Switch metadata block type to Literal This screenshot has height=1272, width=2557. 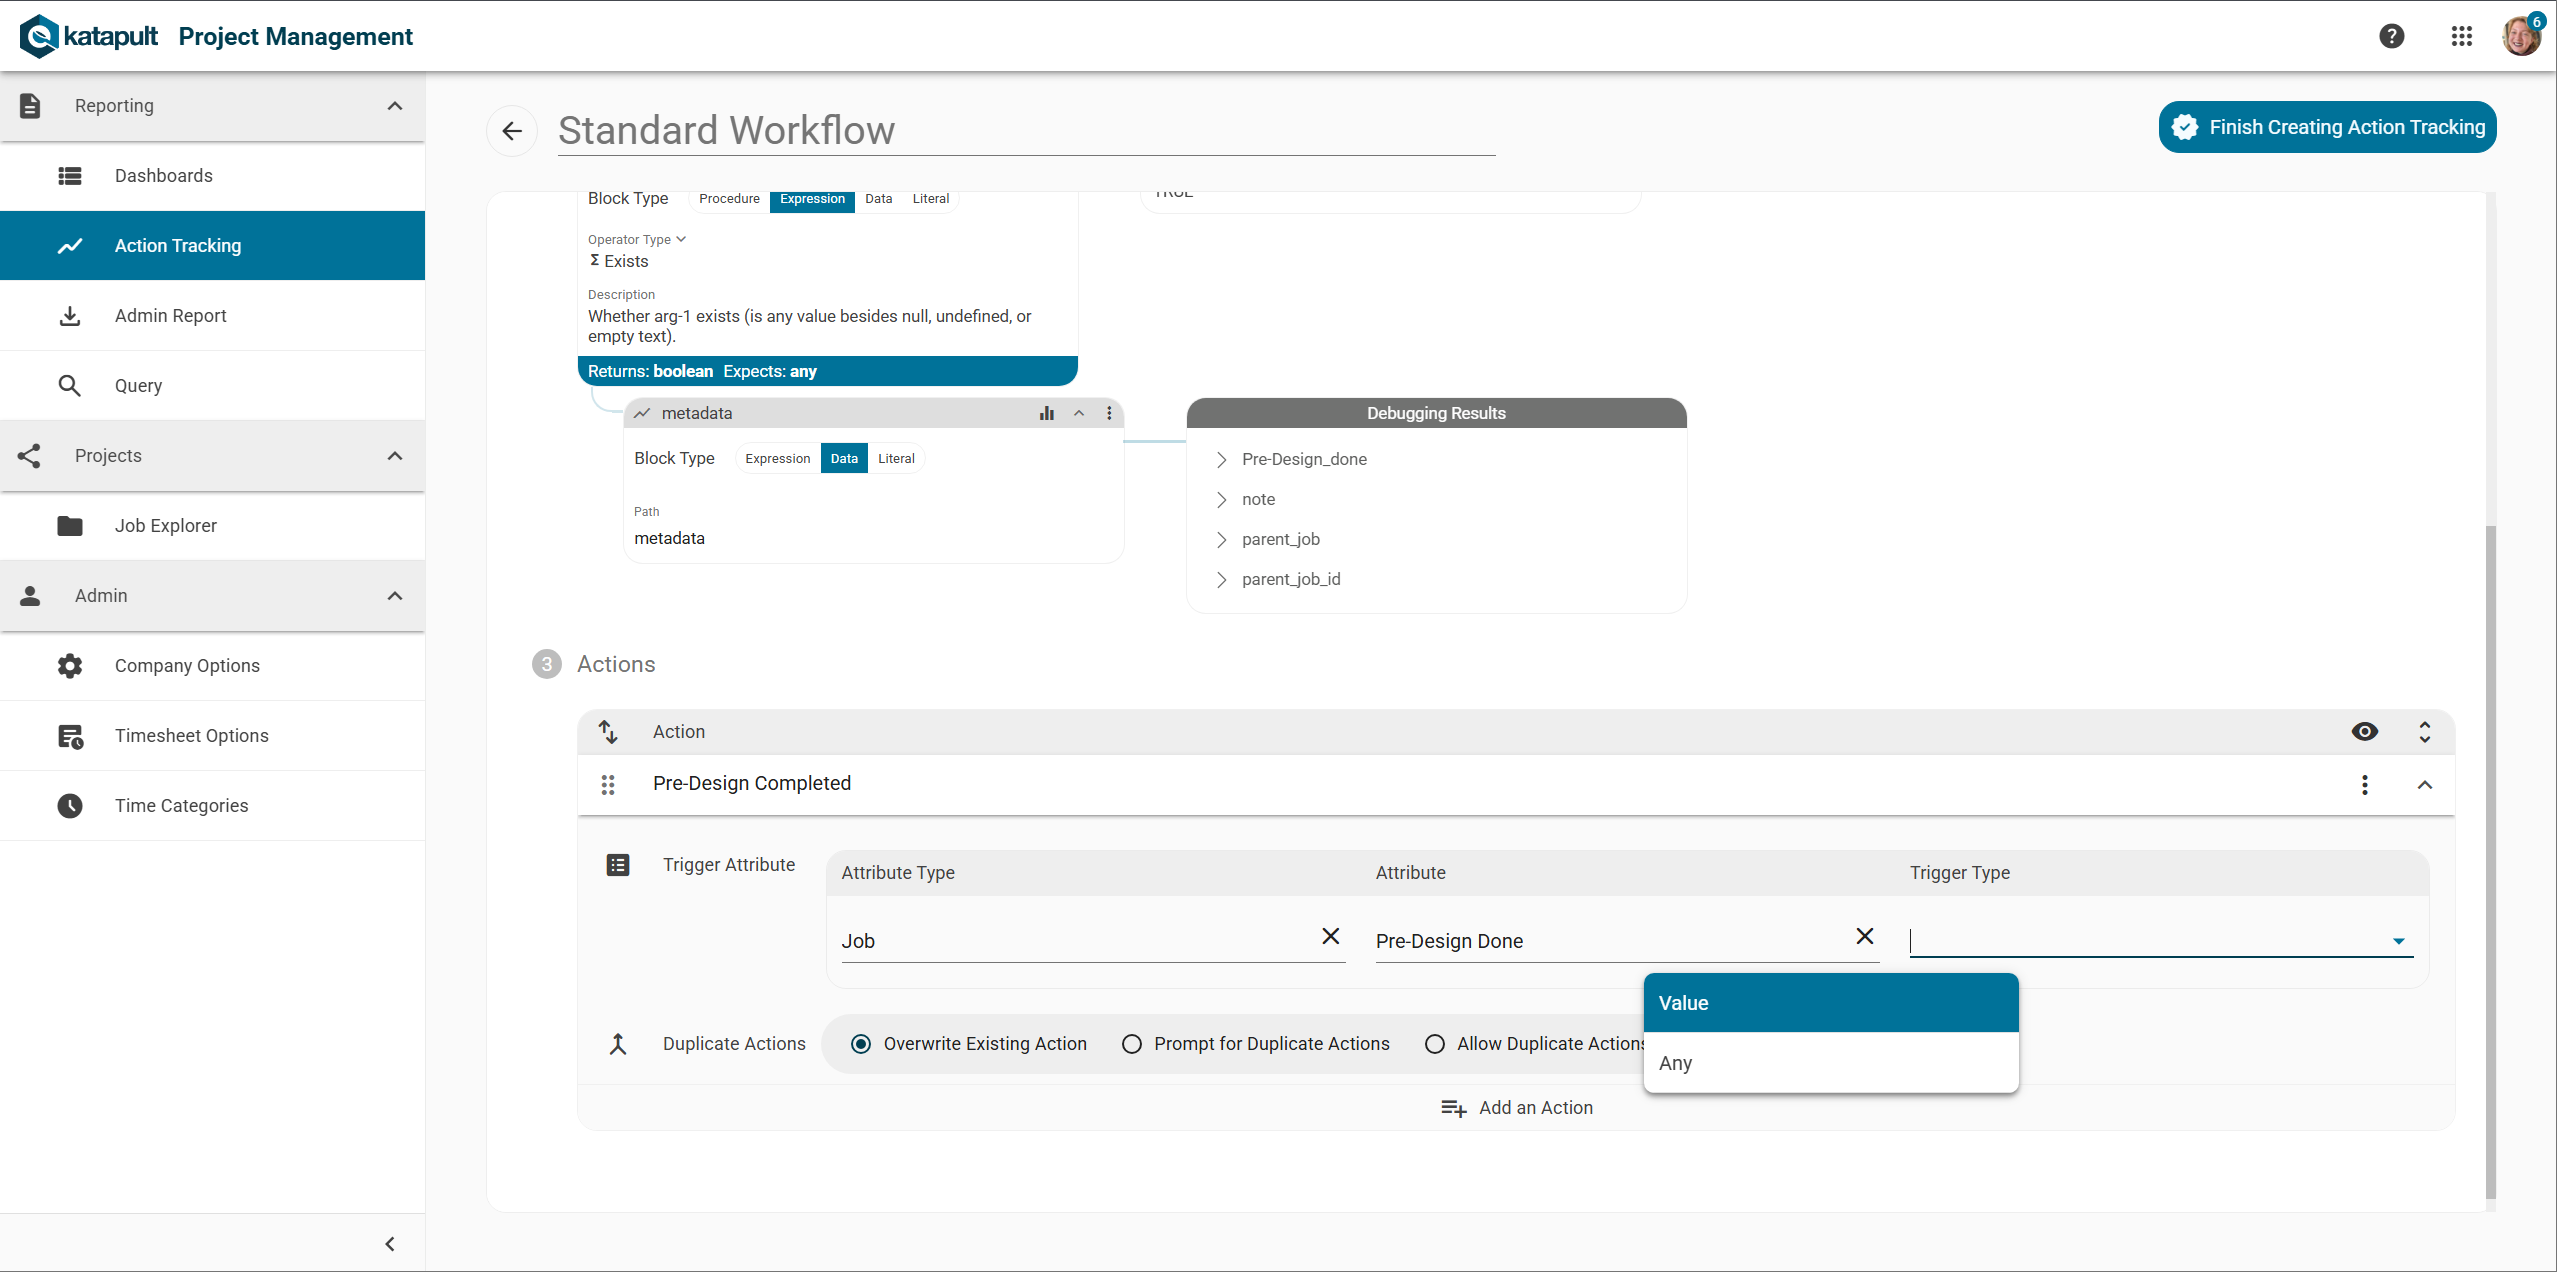(x=896, y=459)
